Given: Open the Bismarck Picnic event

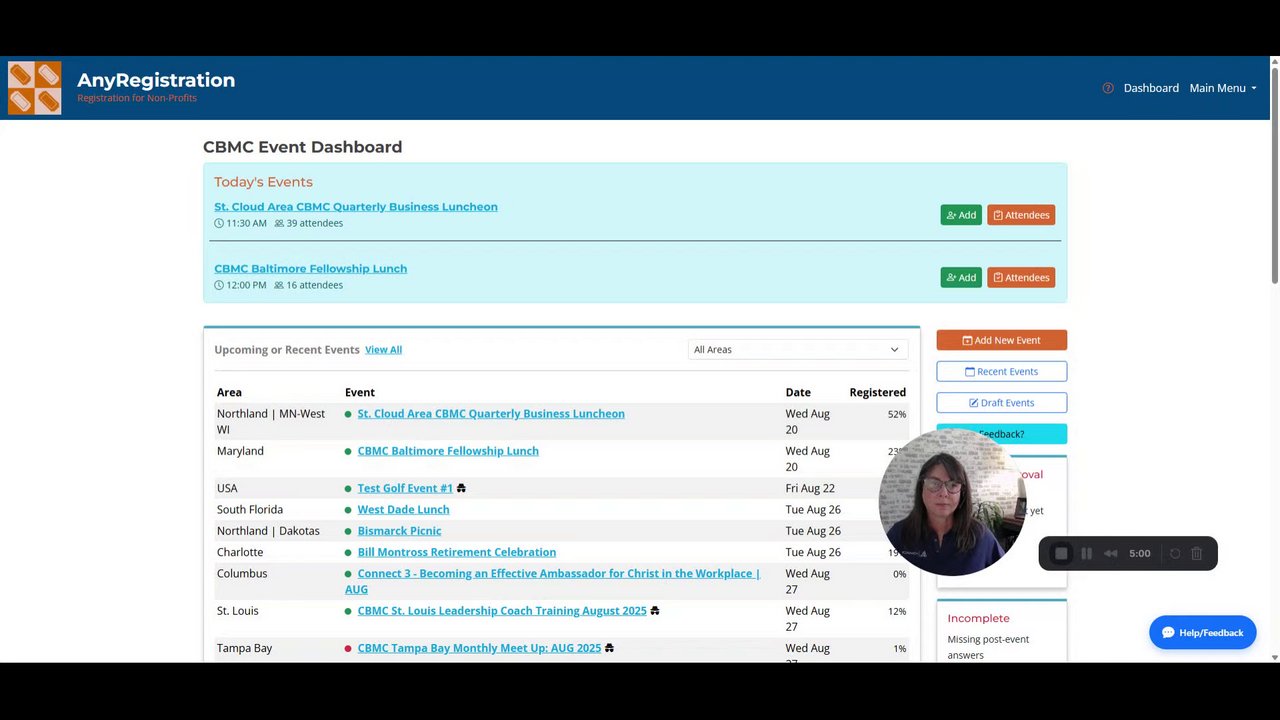Looking at the screenshot, I should 399,531.
